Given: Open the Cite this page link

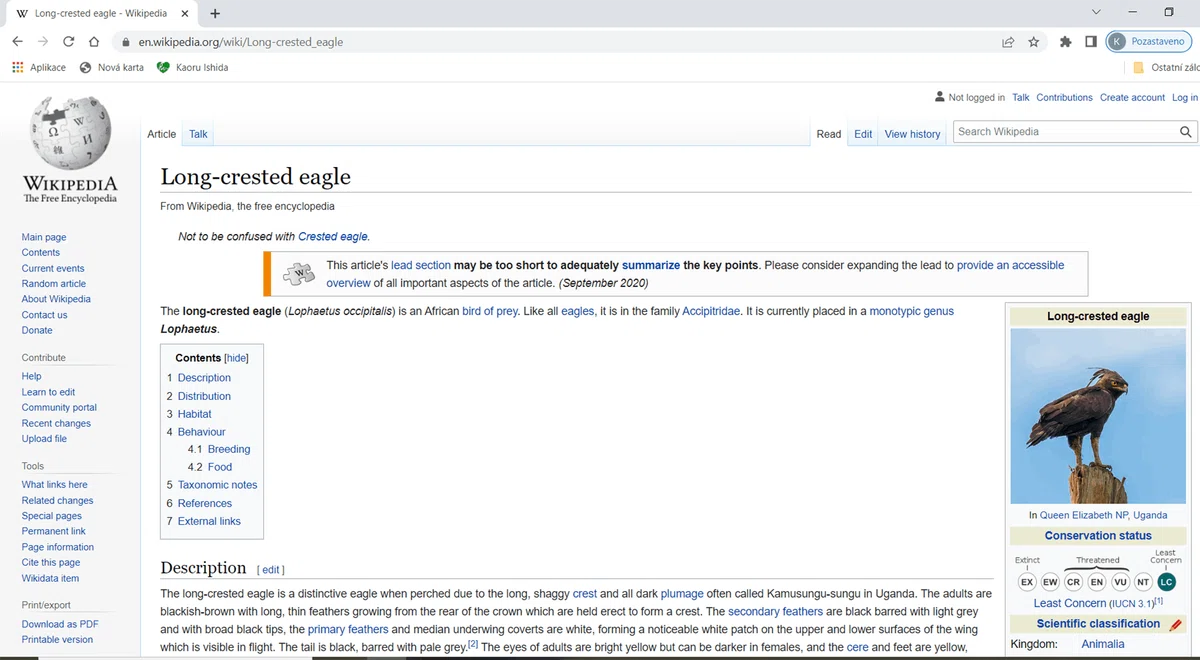Looking at the screenshot, I should [x=51, y=562].
